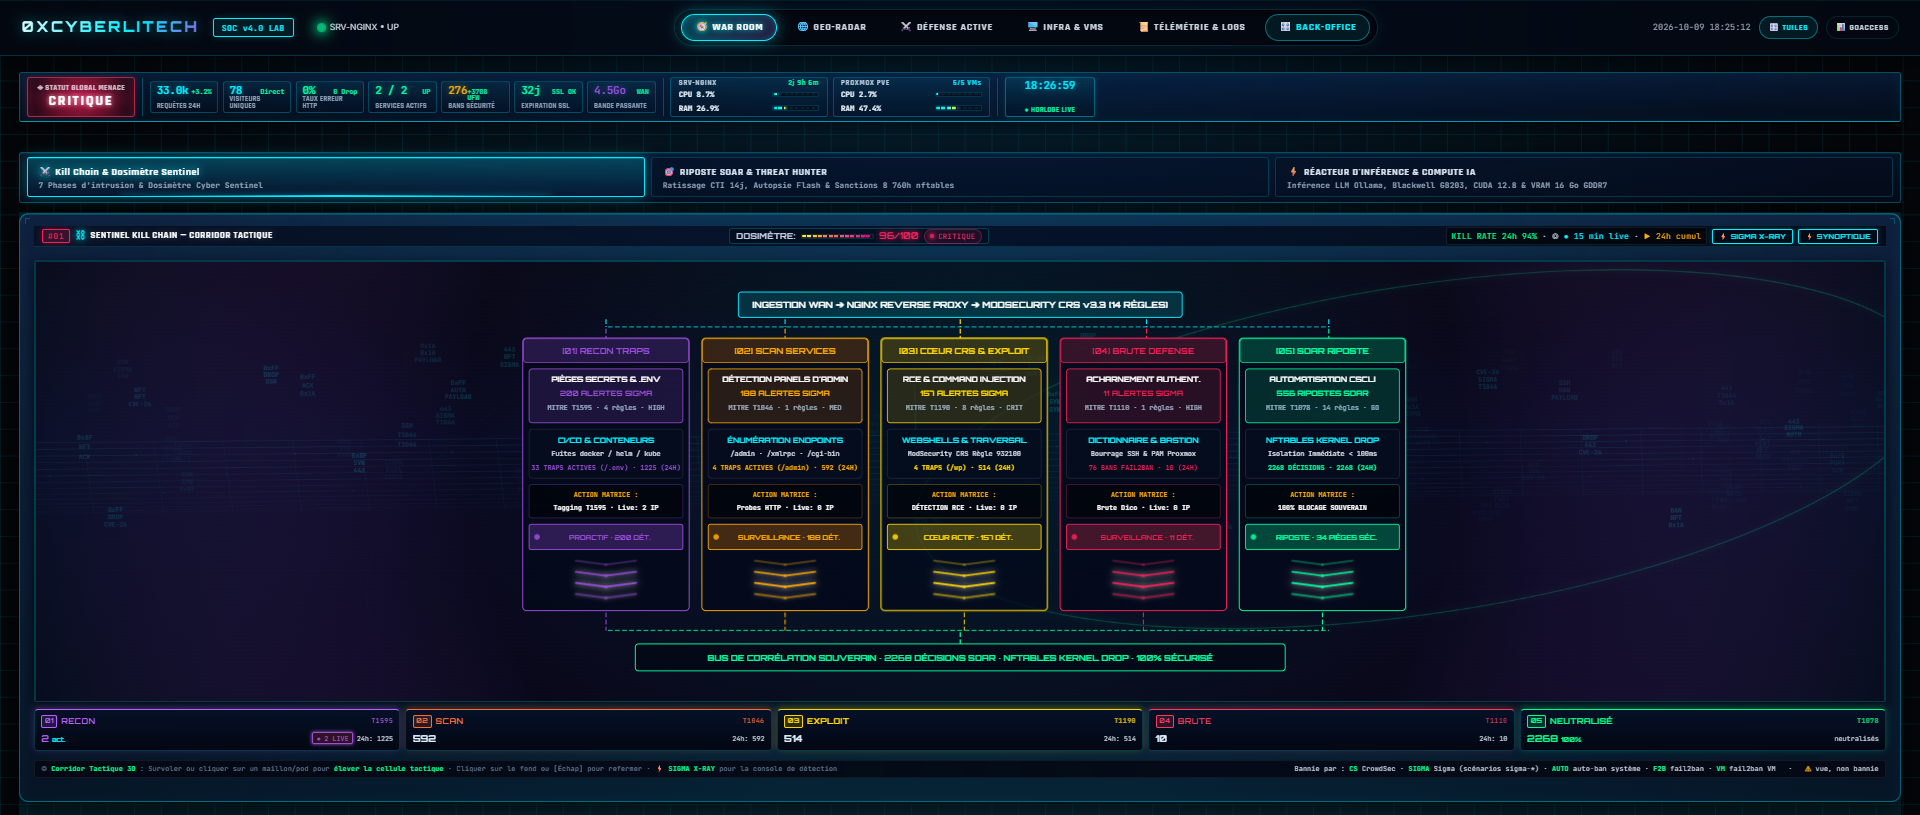This screenshot has height=815, width=1920.
Task: Select Réacteur d'Inférence & Compute IA panel
Action: [1584, 178]
